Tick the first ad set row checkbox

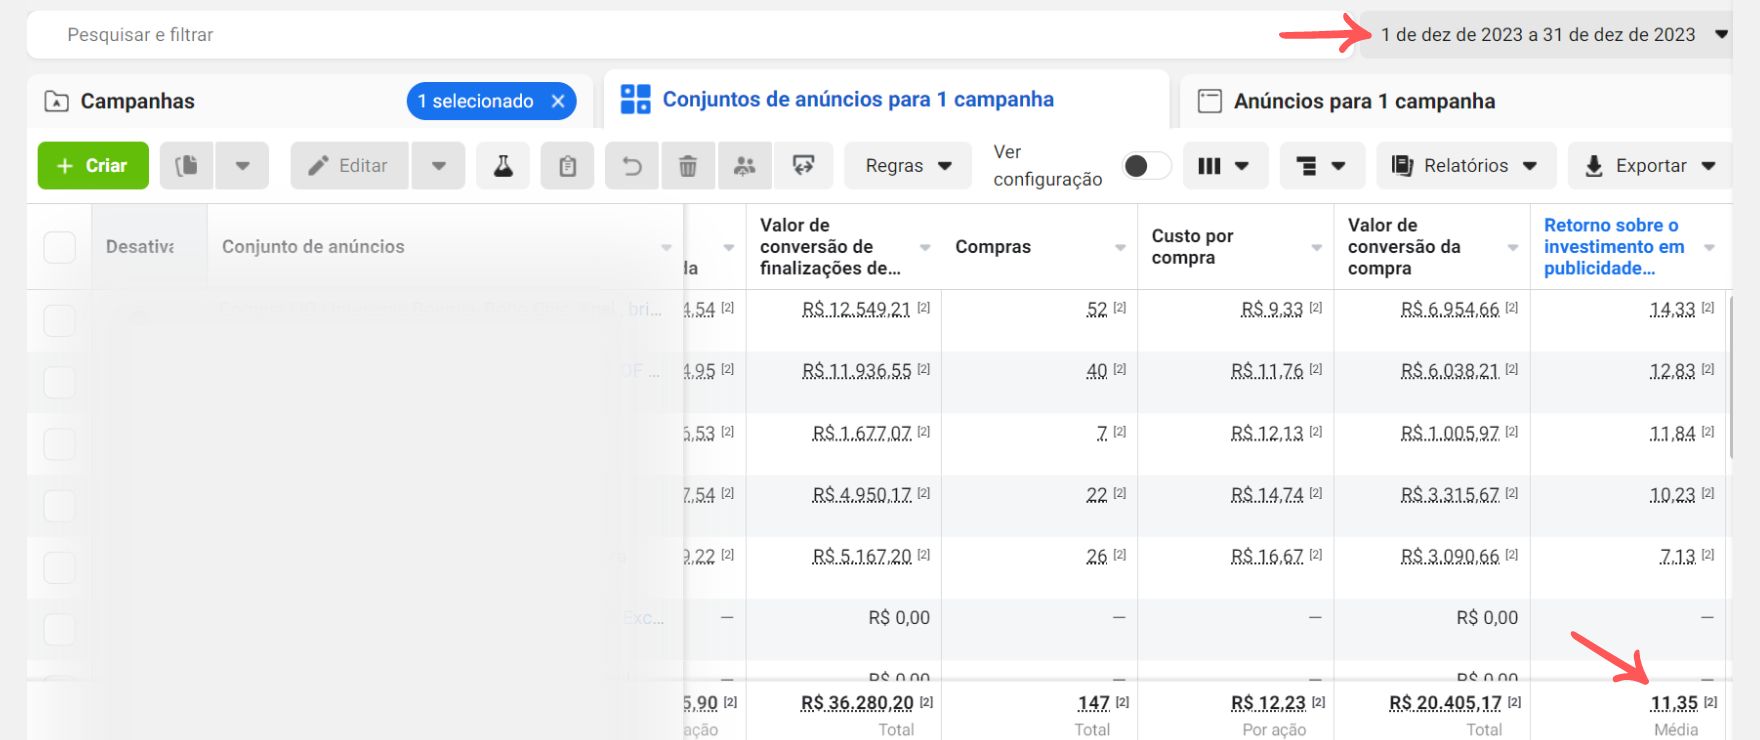point(60,320)
